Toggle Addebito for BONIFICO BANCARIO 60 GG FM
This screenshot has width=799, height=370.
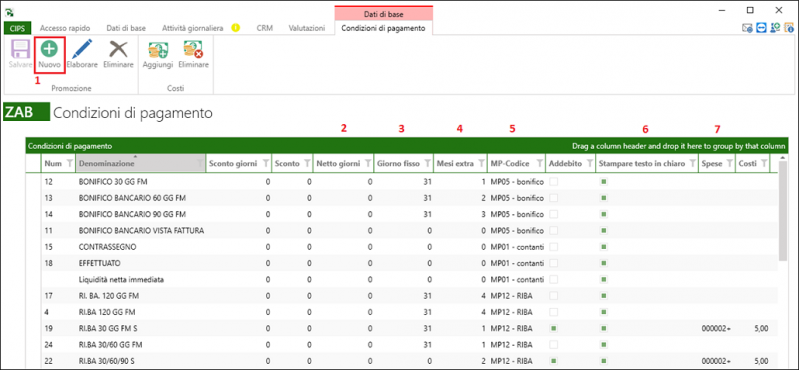553,198
